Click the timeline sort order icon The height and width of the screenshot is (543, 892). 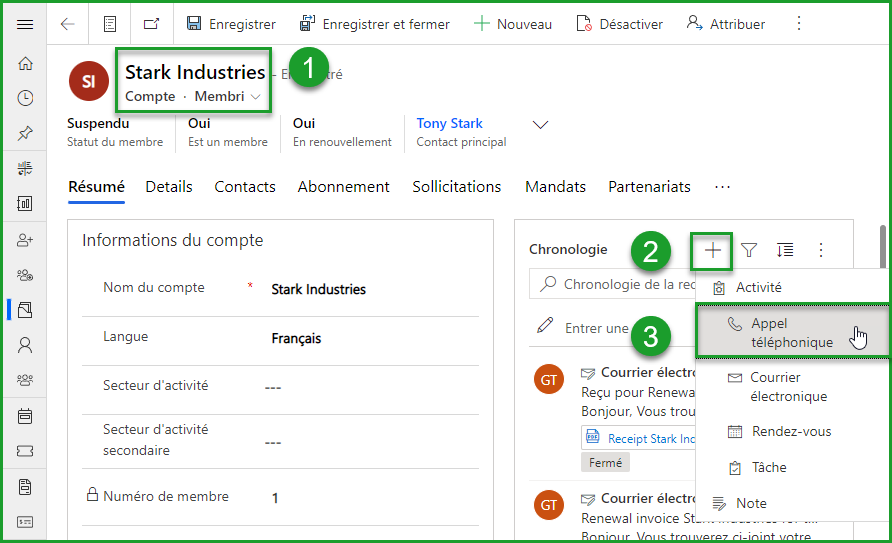point(785,250)
